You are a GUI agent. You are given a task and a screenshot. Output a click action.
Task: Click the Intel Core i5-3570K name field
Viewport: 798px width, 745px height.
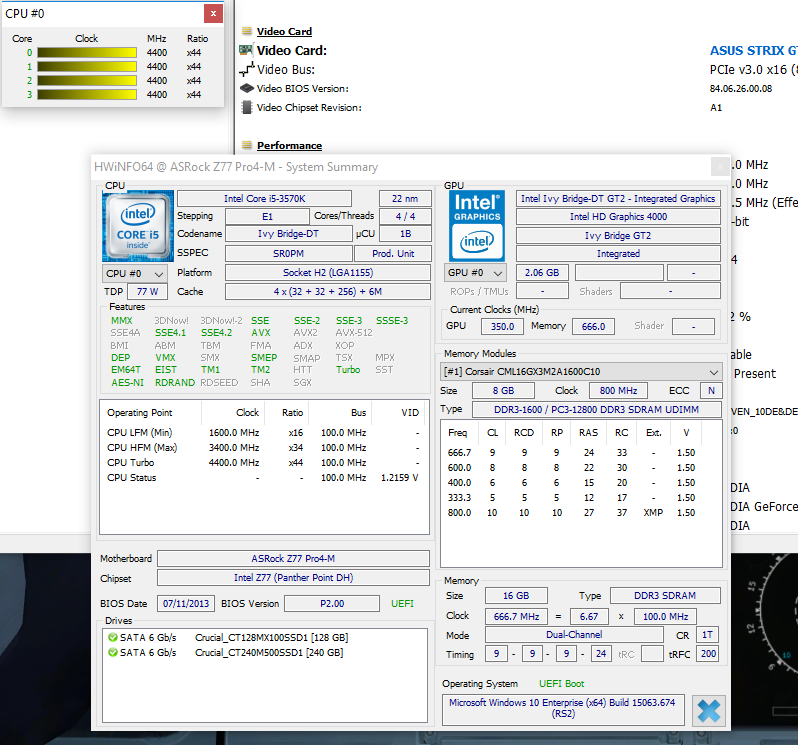pos(264,198)
